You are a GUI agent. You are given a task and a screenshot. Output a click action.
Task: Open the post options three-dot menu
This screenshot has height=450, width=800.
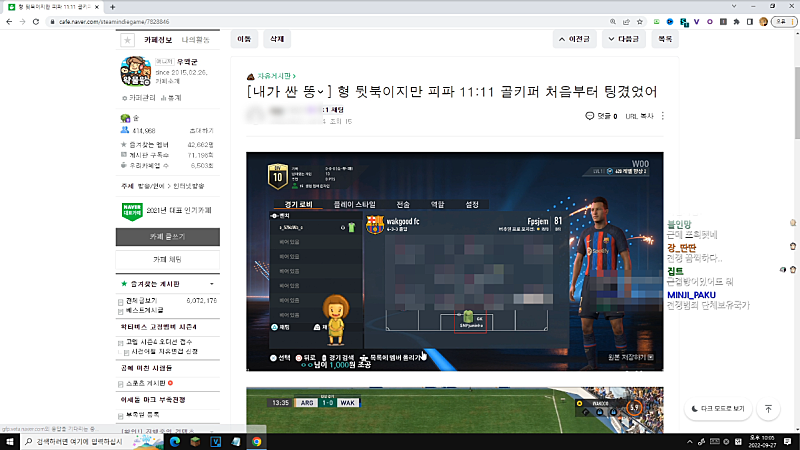point(663,116)
